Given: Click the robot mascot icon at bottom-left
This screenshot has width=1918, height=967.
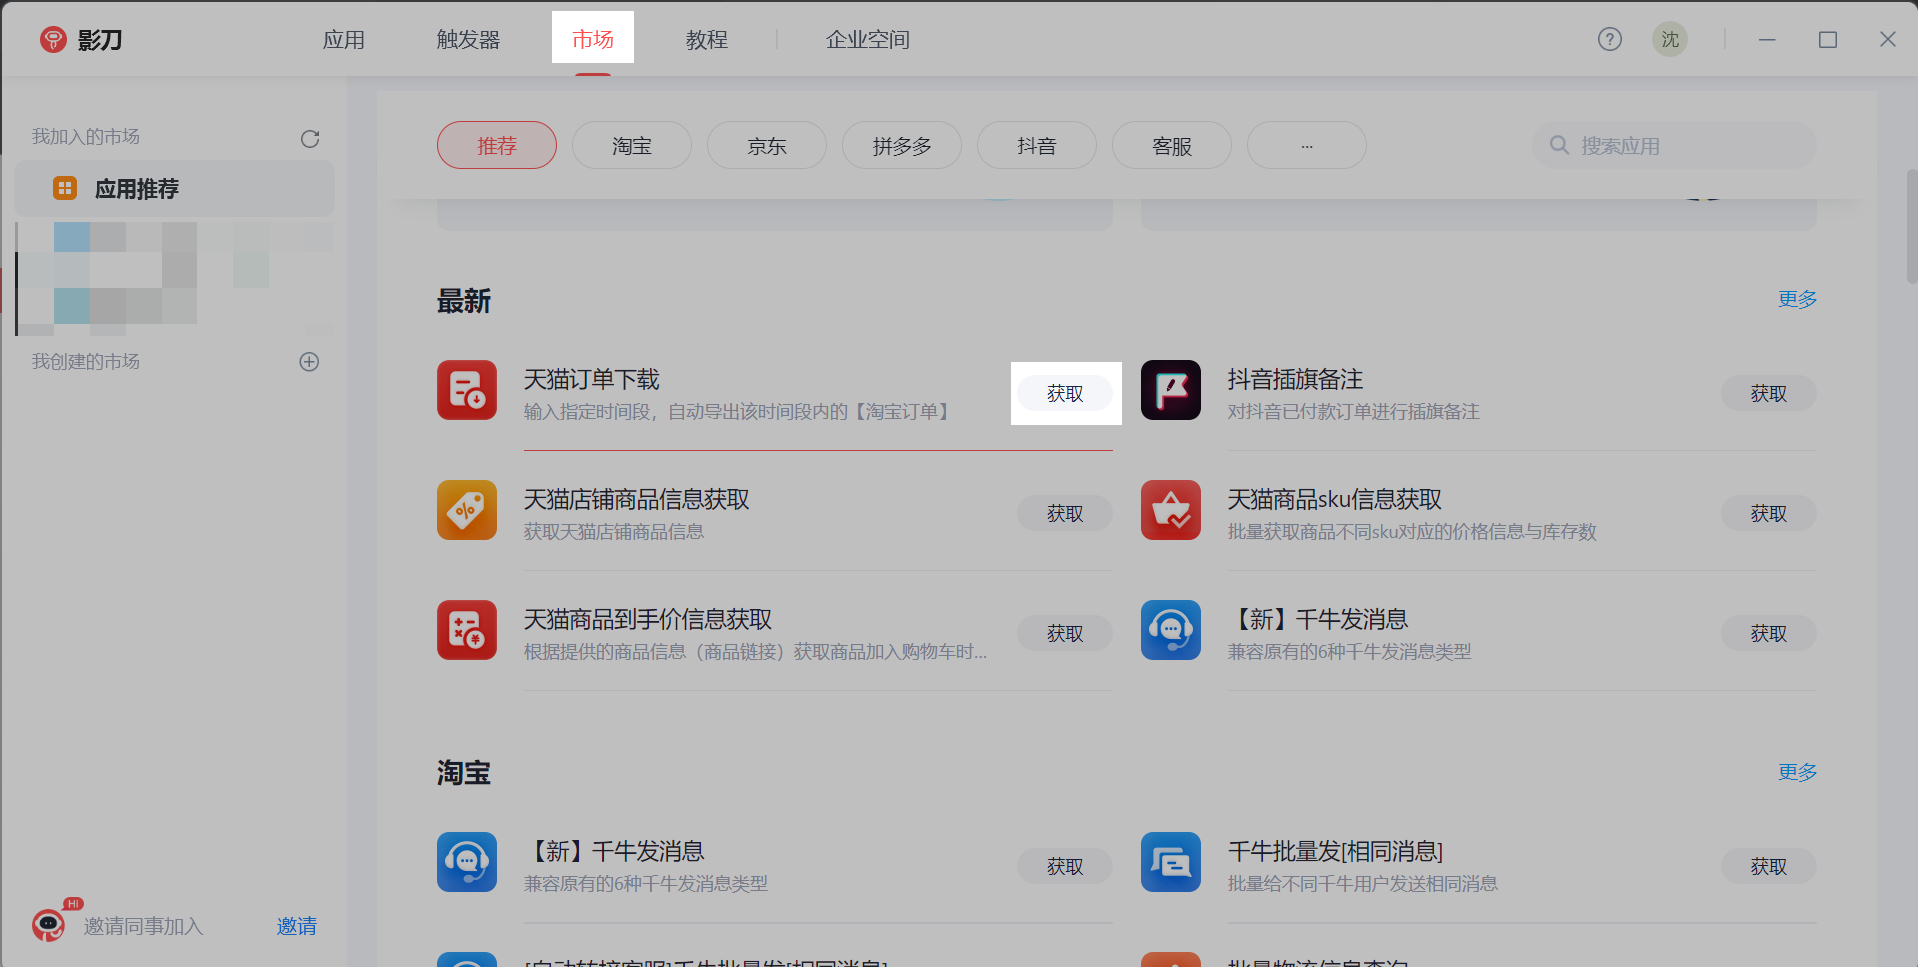Looking at the screenshot, I should click(48, 925).
